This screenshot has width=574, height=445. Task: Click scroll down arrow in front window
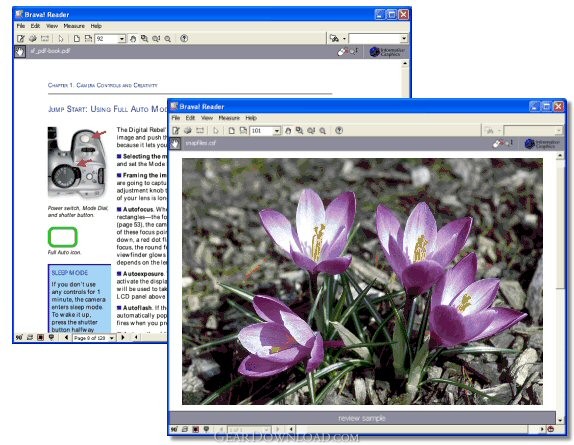560,420
